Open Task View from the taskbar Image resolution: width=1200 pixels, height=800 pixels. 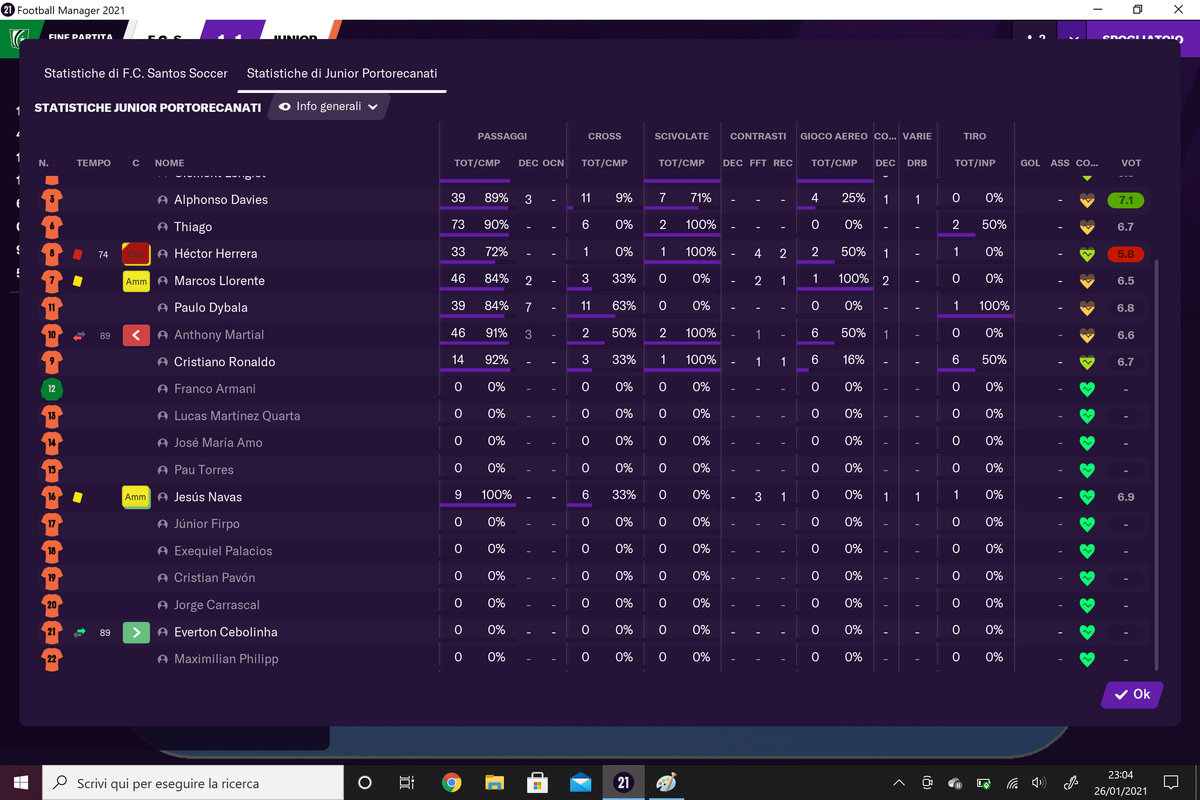[x=407, y=783]
